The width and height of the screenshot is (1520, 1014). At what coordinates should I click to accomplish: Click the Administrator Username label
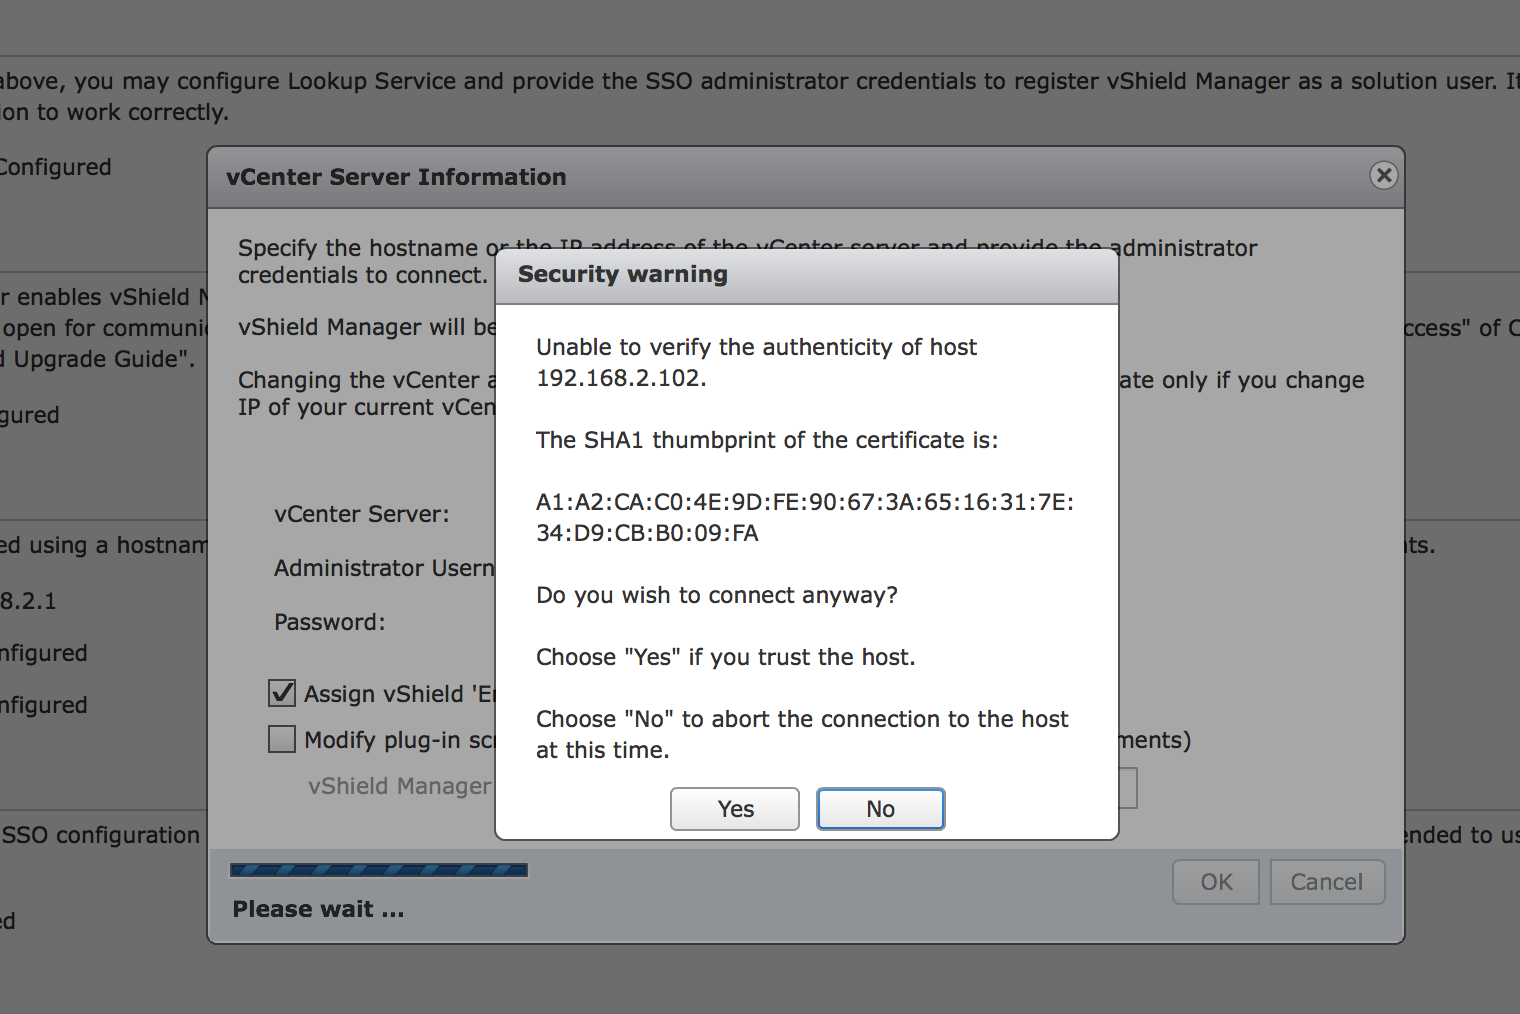click(384, 568)
